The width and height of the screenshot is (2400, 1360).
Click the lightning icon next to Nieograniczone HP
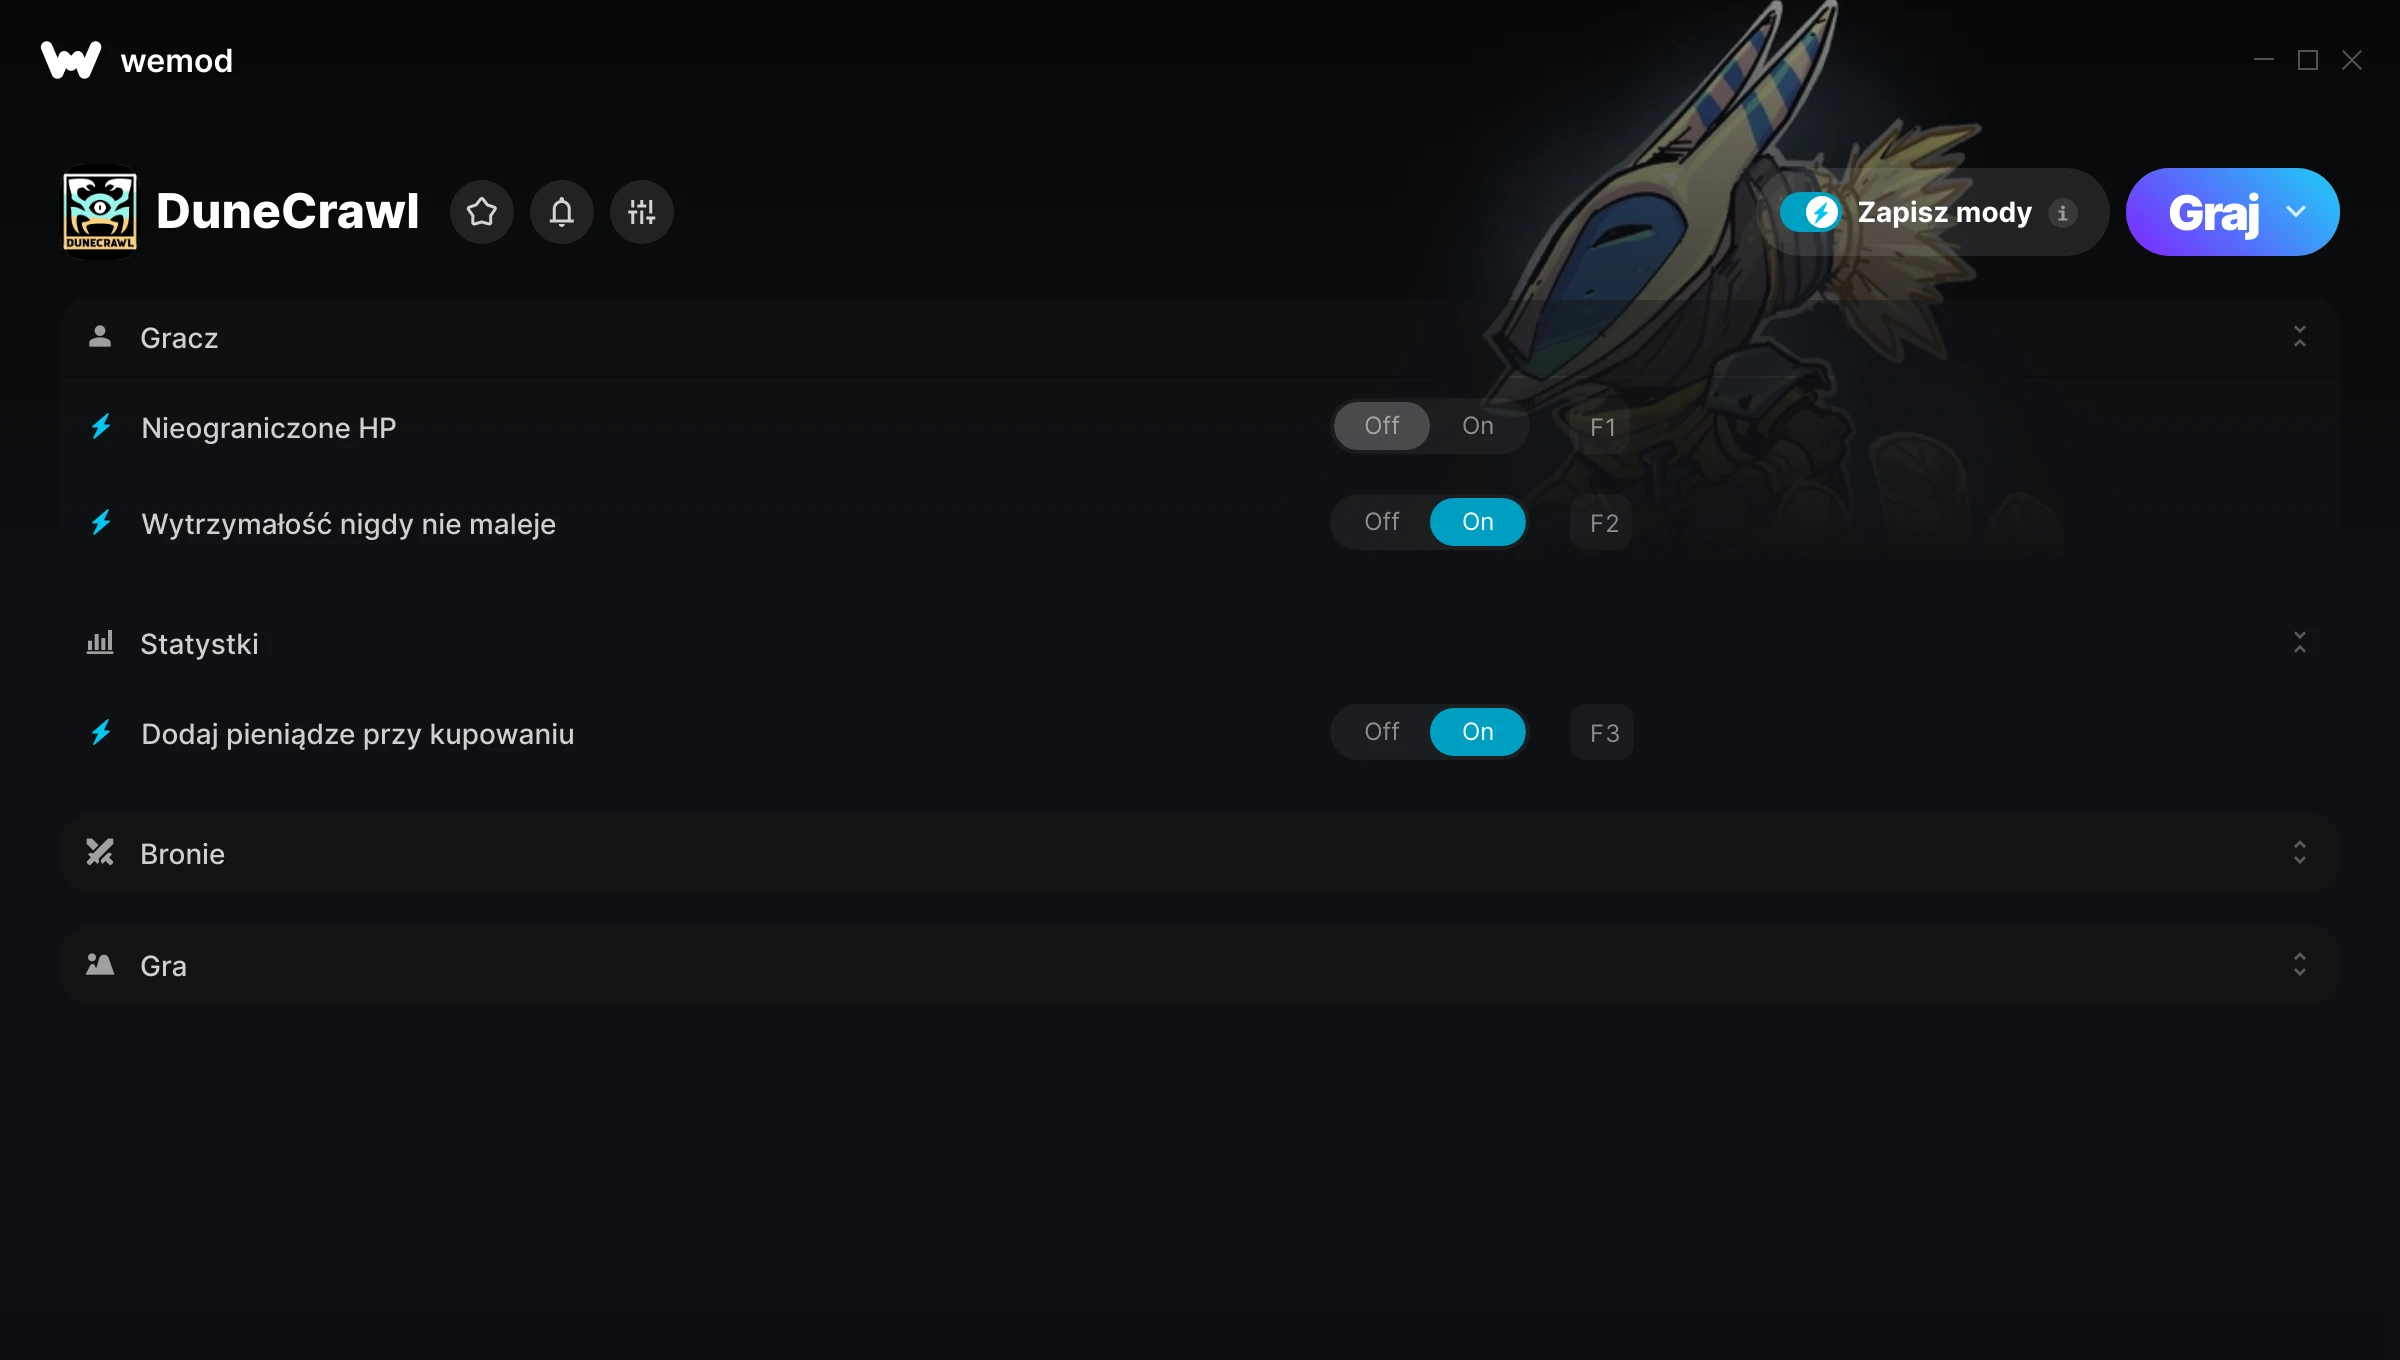click(101, 427)
